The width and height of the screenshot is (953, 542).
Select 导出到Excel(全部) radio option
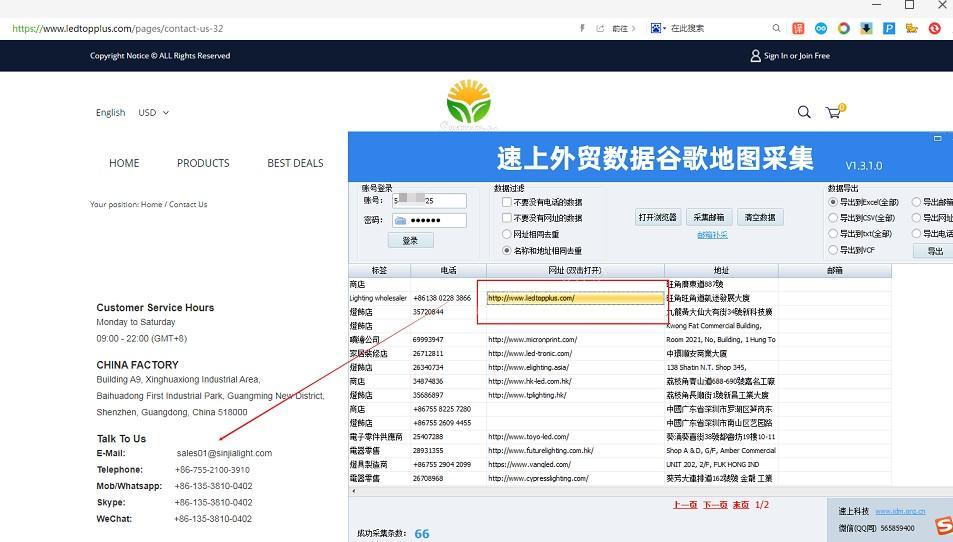833,202
